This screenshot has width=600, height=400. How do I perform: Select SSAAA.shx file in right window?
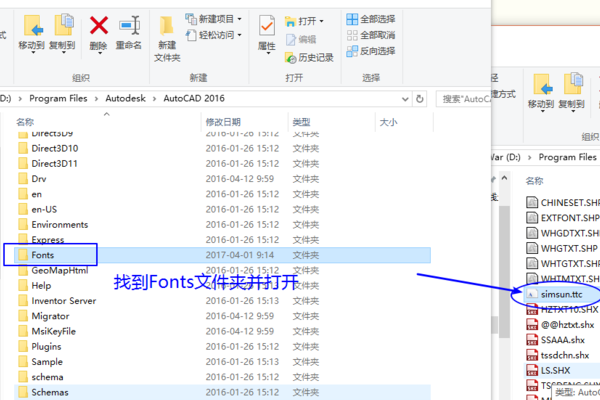click(556, 340)
